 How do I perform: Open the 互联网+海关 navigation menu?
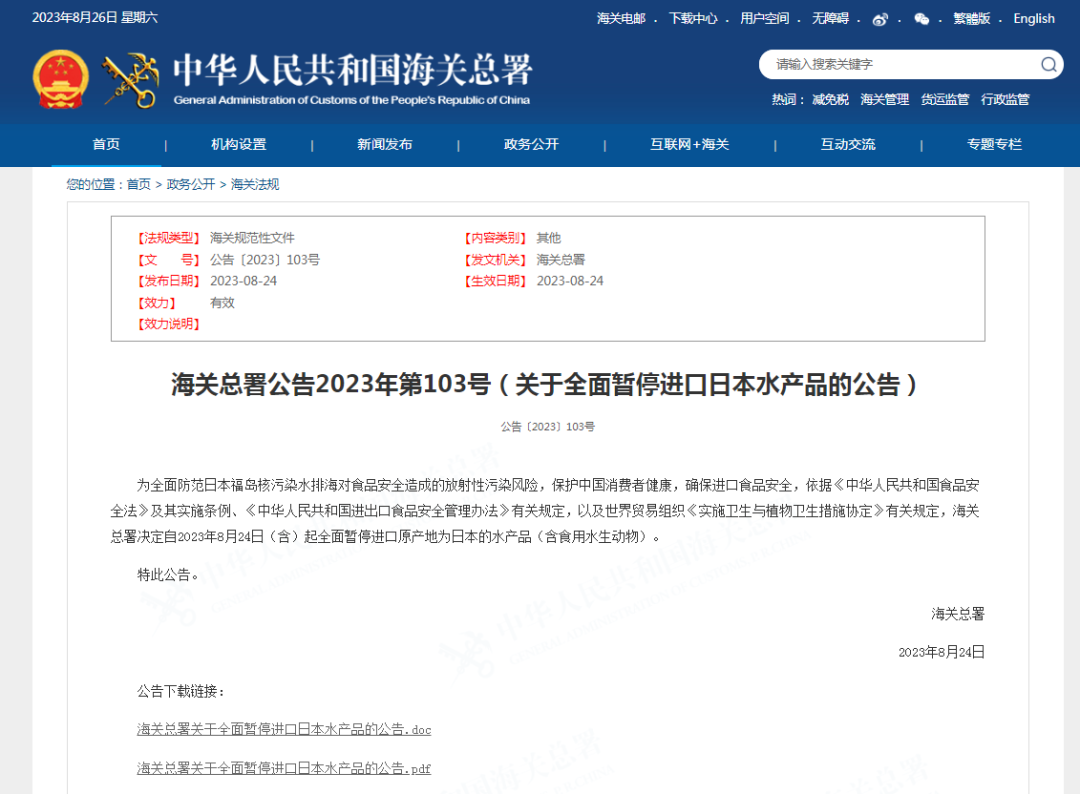[x=690, y=144]
